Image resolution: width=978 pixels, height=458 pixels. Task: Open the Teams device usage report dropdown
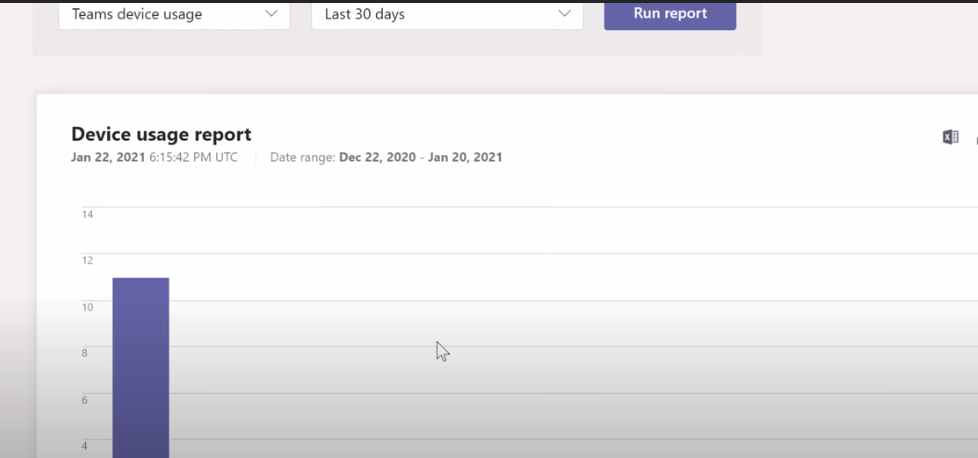[x=174, y=14]
